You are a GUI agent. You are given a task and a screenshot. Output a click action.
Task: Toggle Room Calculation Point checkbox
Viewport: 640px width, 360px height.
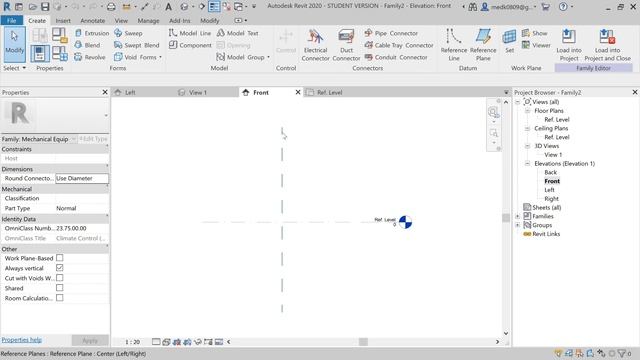point(60,298)
